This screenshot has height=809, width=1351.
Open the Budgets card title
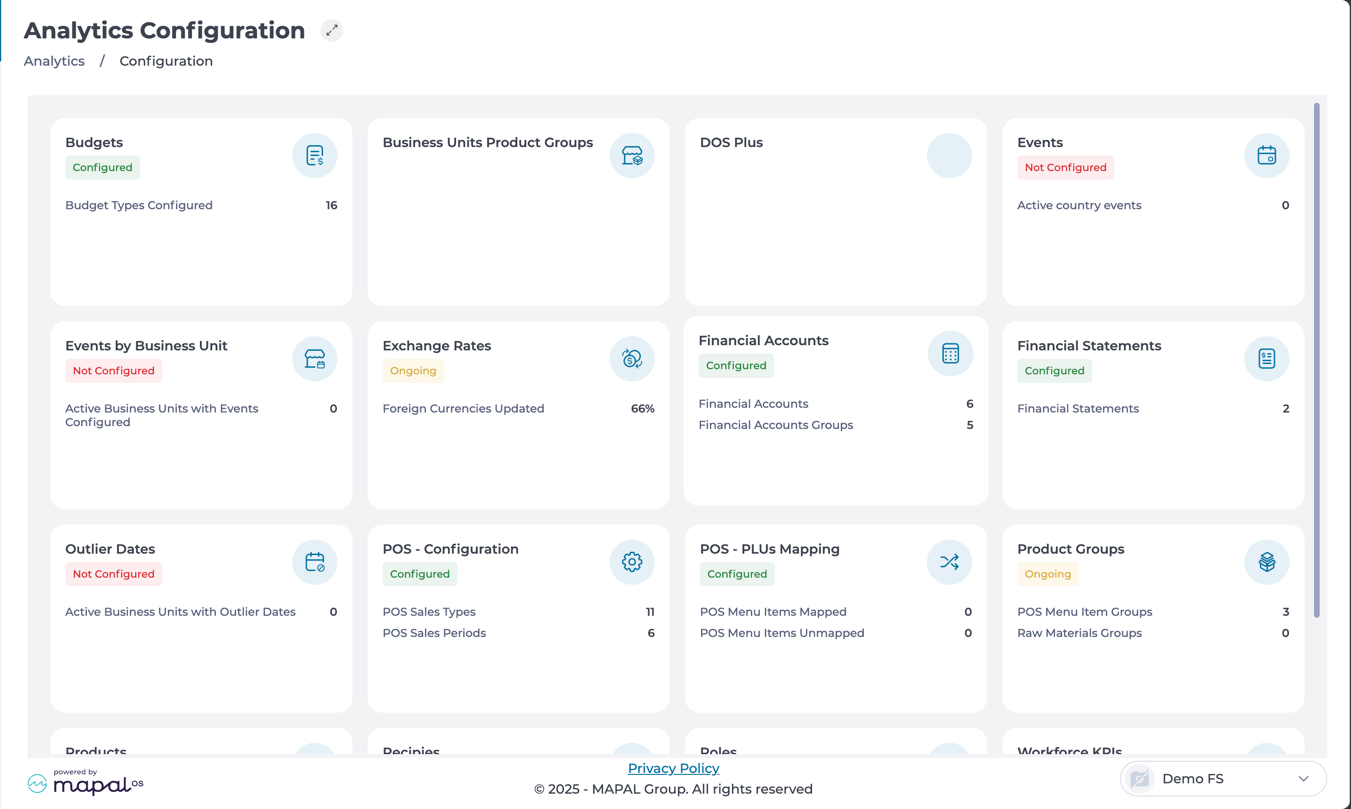94,143
